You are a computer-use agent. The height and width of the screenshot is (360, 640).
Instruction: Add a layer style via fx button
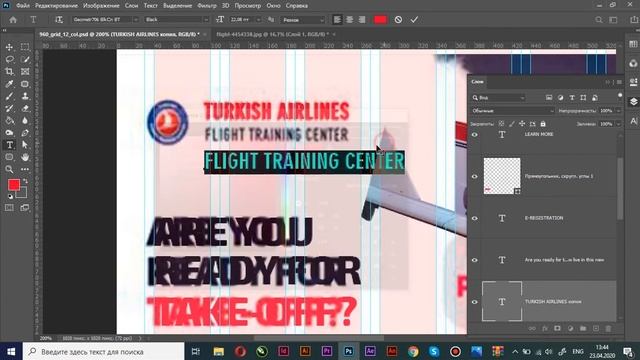pyautogui.click(x=545, y=329)
